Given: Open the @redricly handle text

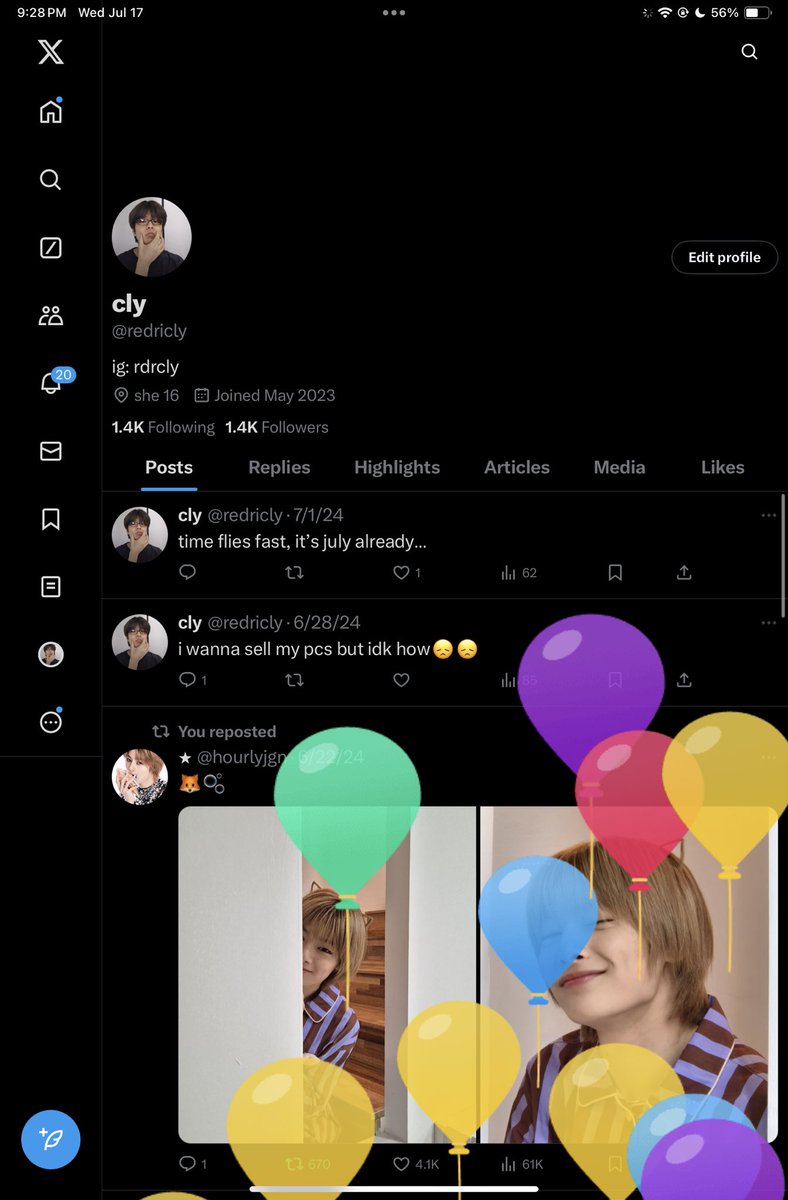Looking at the screenshot, I should [149, 331].
